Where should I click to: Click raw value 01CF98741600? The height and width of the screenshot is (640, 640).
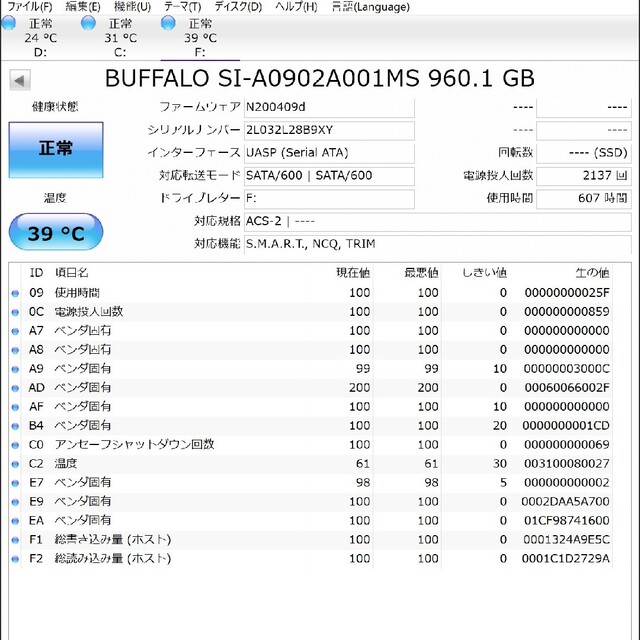click(567, 520)
